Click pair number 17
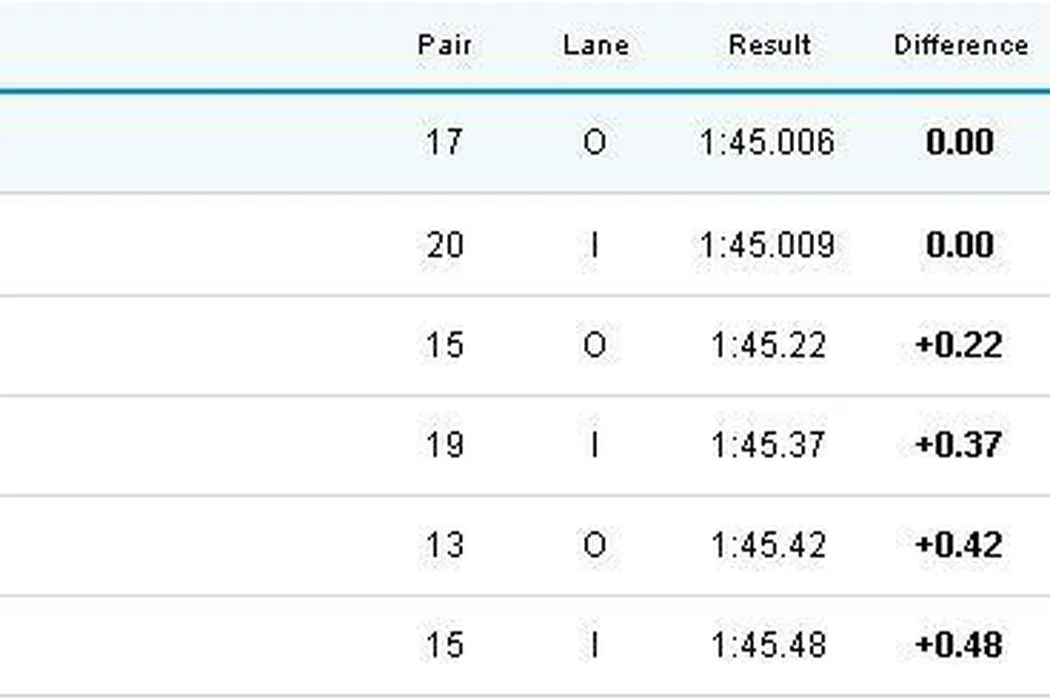1050x700 pixels. (444, 143)
